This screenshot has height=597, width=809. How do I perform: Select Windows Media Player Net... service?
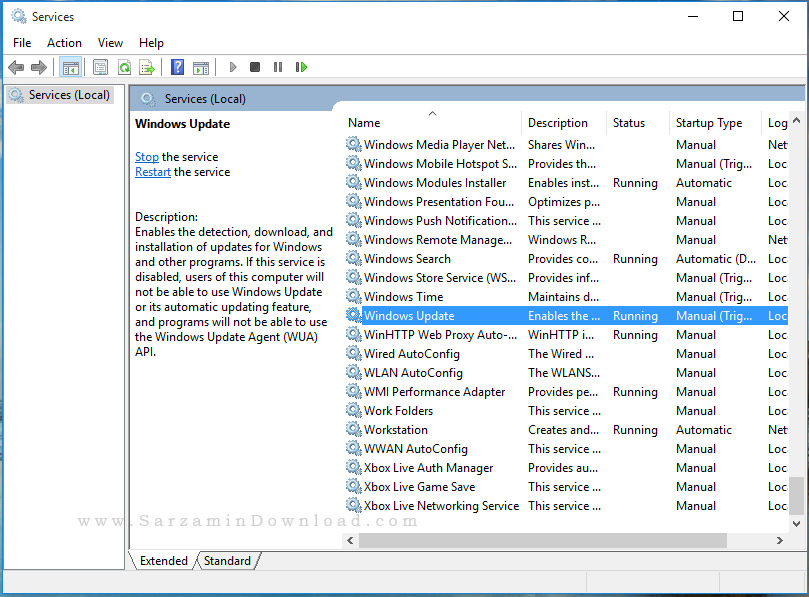pyautogui.click(x=439, y=145)
